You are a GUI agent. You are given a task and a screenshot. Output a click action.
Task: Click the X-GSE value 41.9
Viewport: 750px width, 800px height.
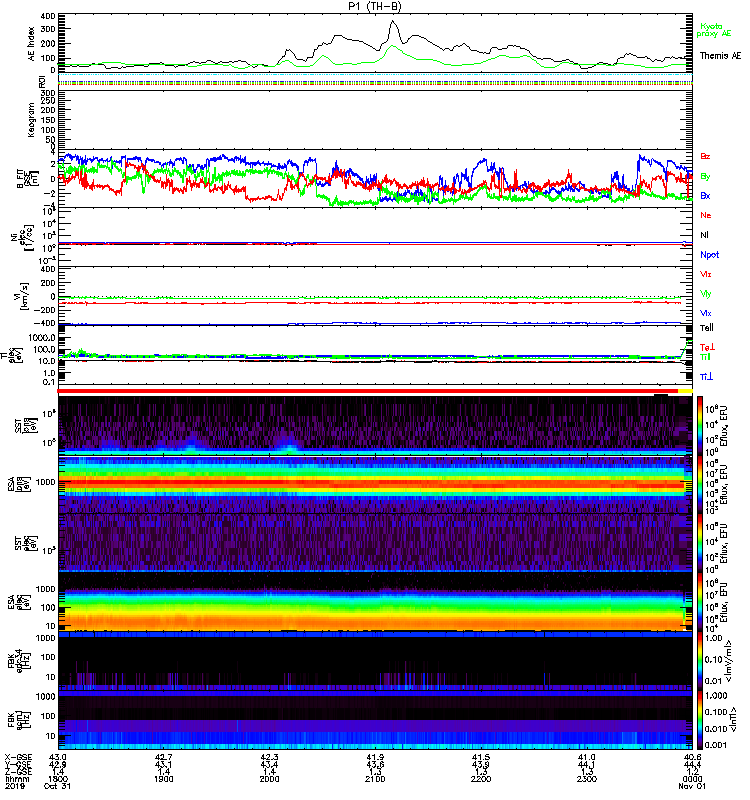(x=375, y=757)
